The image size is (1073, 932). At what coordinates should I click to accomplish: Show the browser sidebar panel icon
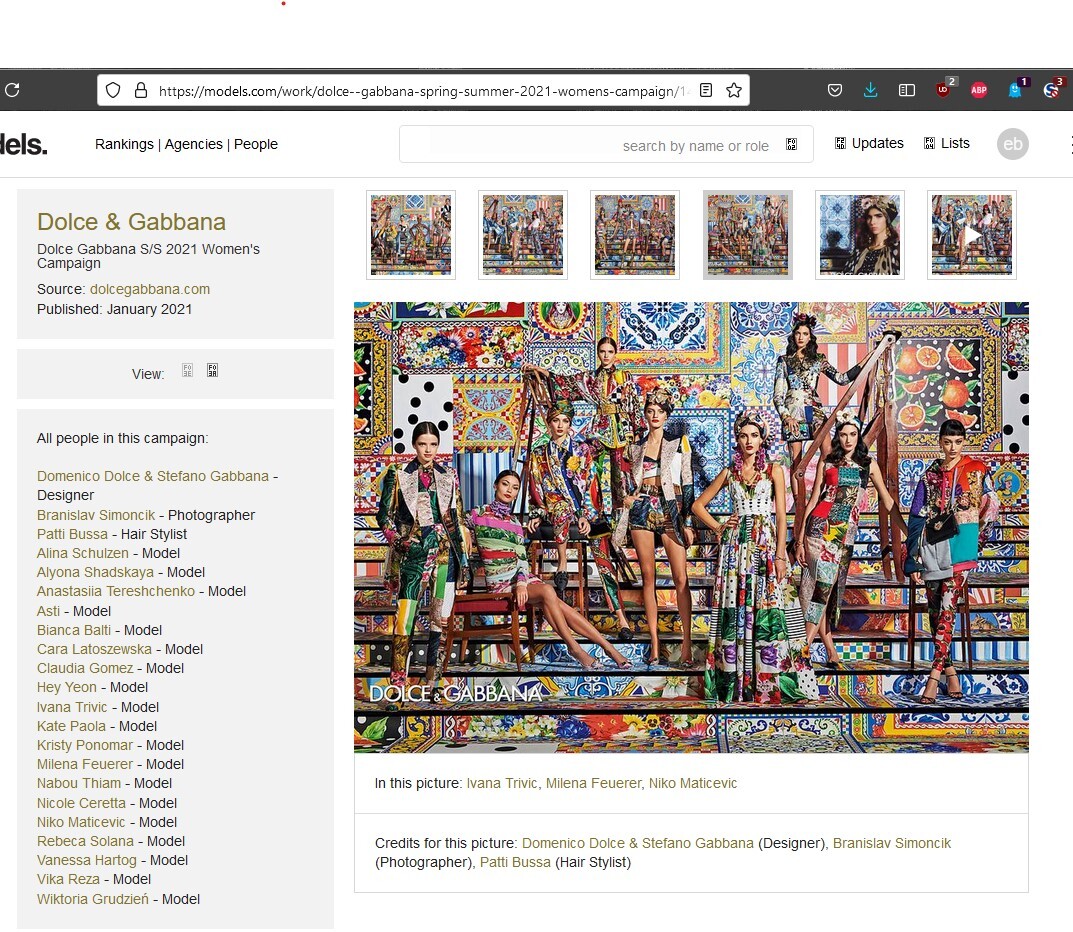click(907, 90)
